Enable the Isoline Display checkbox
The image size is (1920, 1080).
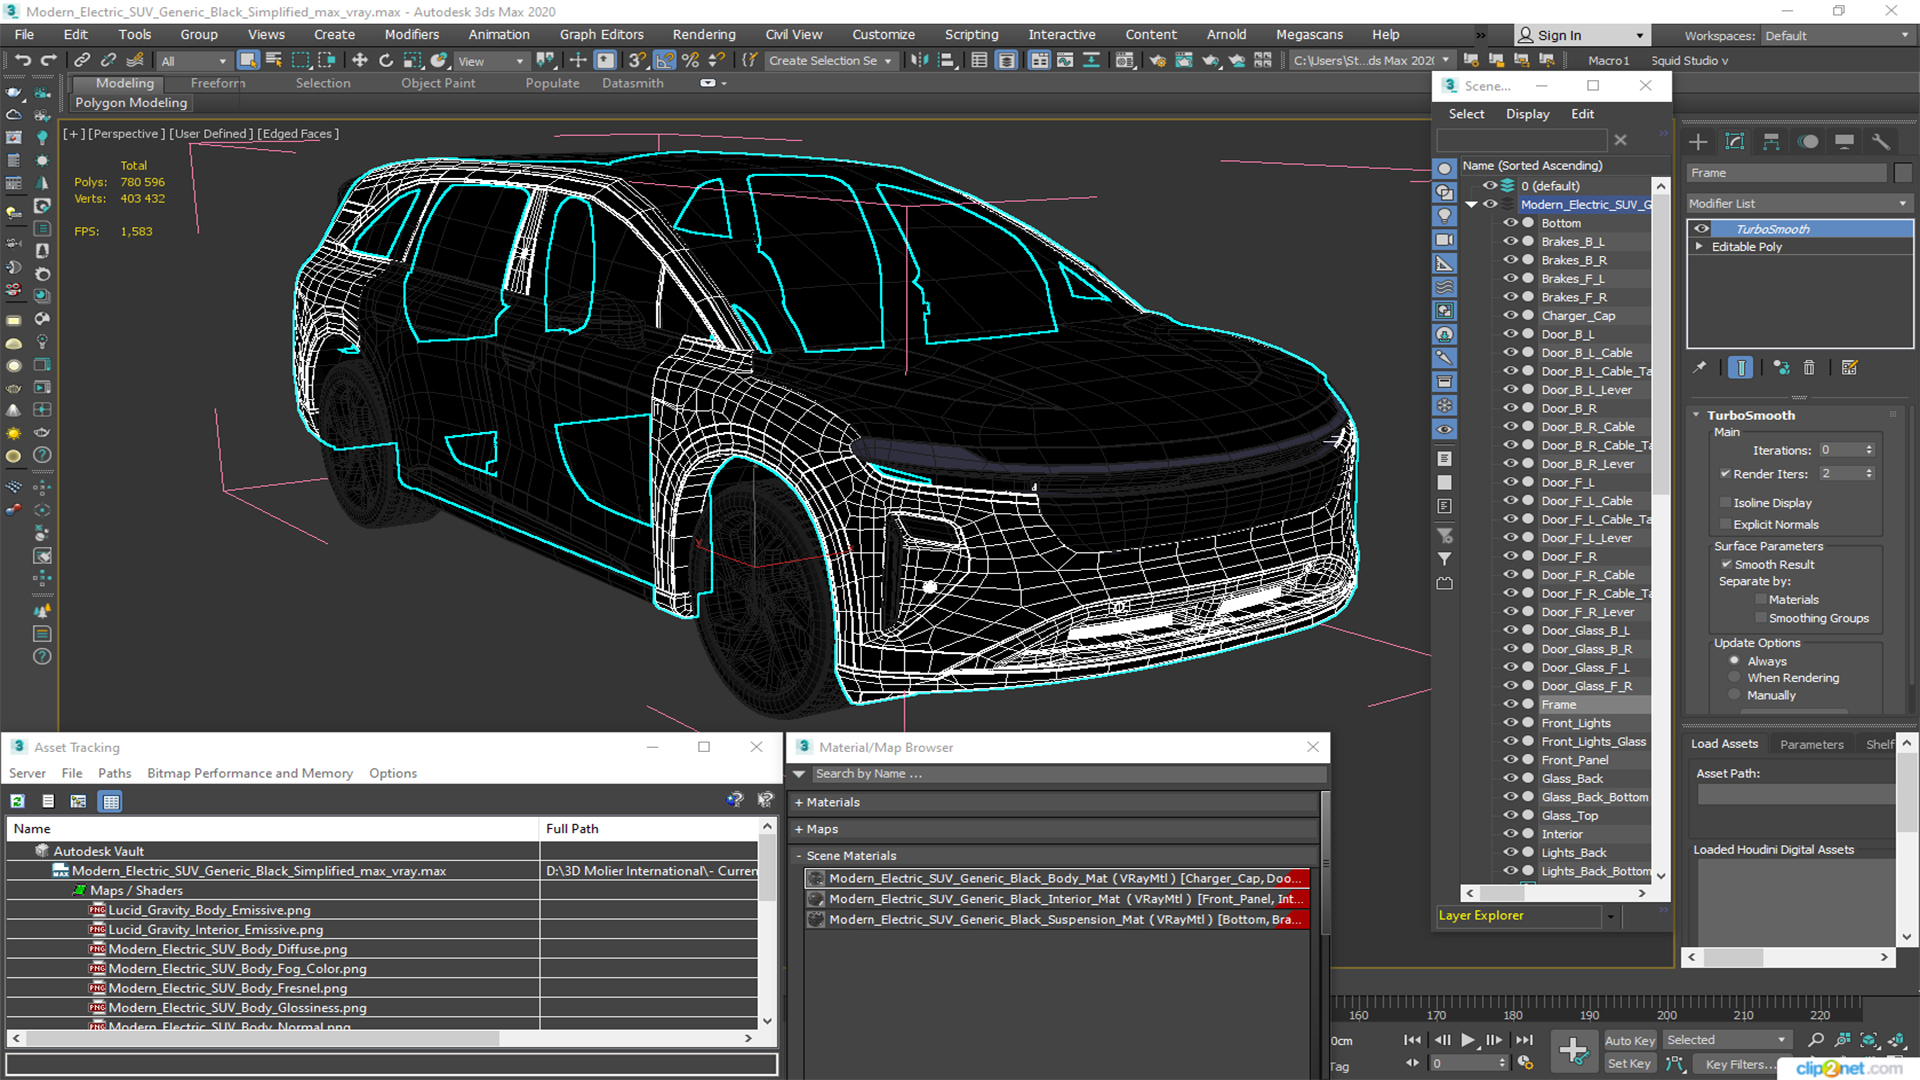pyautogui.click(x=1726, y=503)
